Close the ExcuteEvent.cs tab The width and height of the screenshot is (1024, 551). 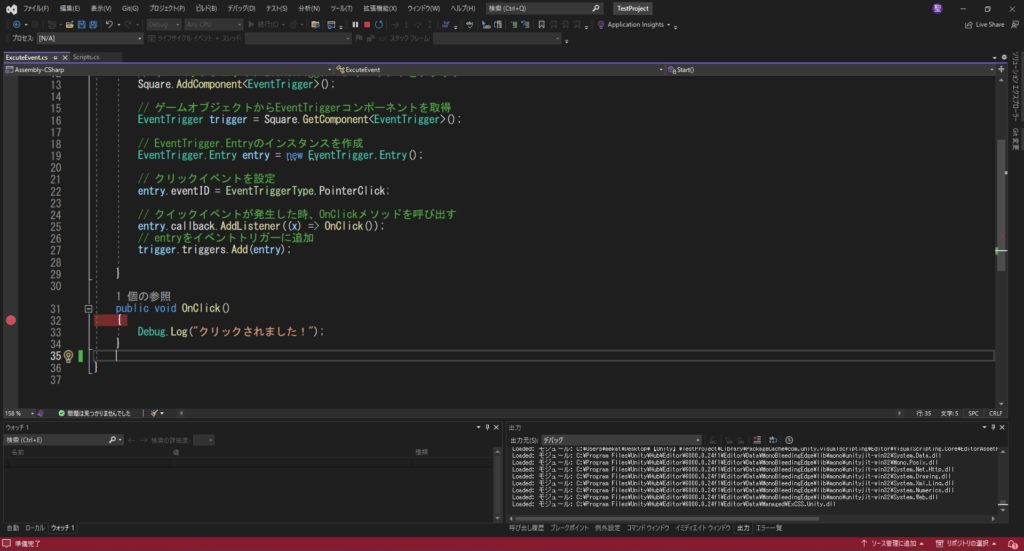click(65, 57)
